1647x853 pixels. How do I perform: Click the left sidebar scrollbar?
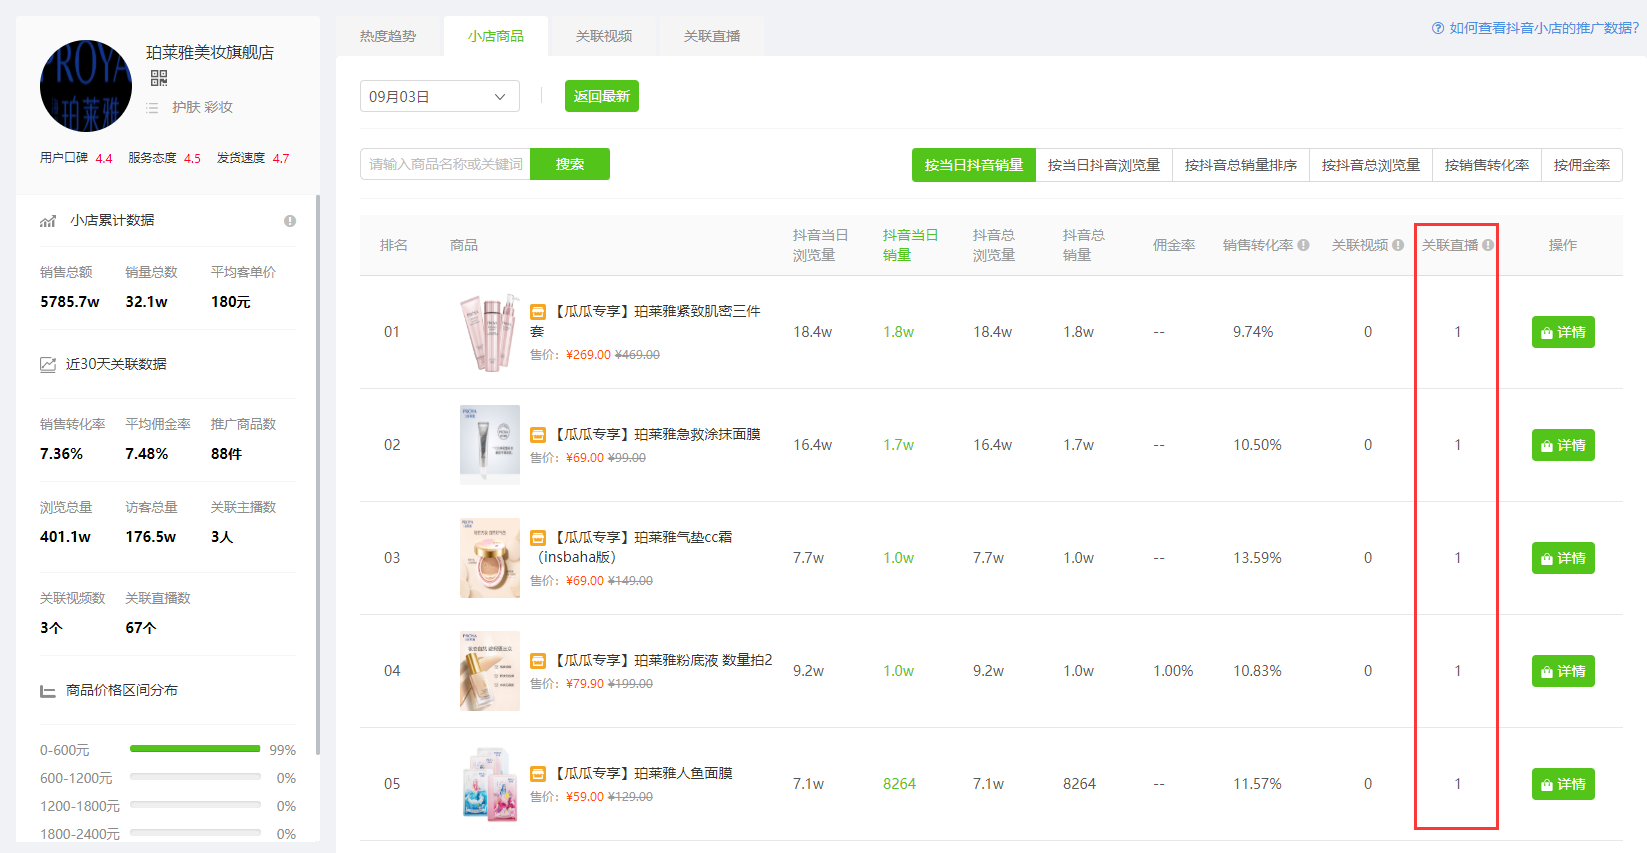pyautogui.click(x=318, y=475)
